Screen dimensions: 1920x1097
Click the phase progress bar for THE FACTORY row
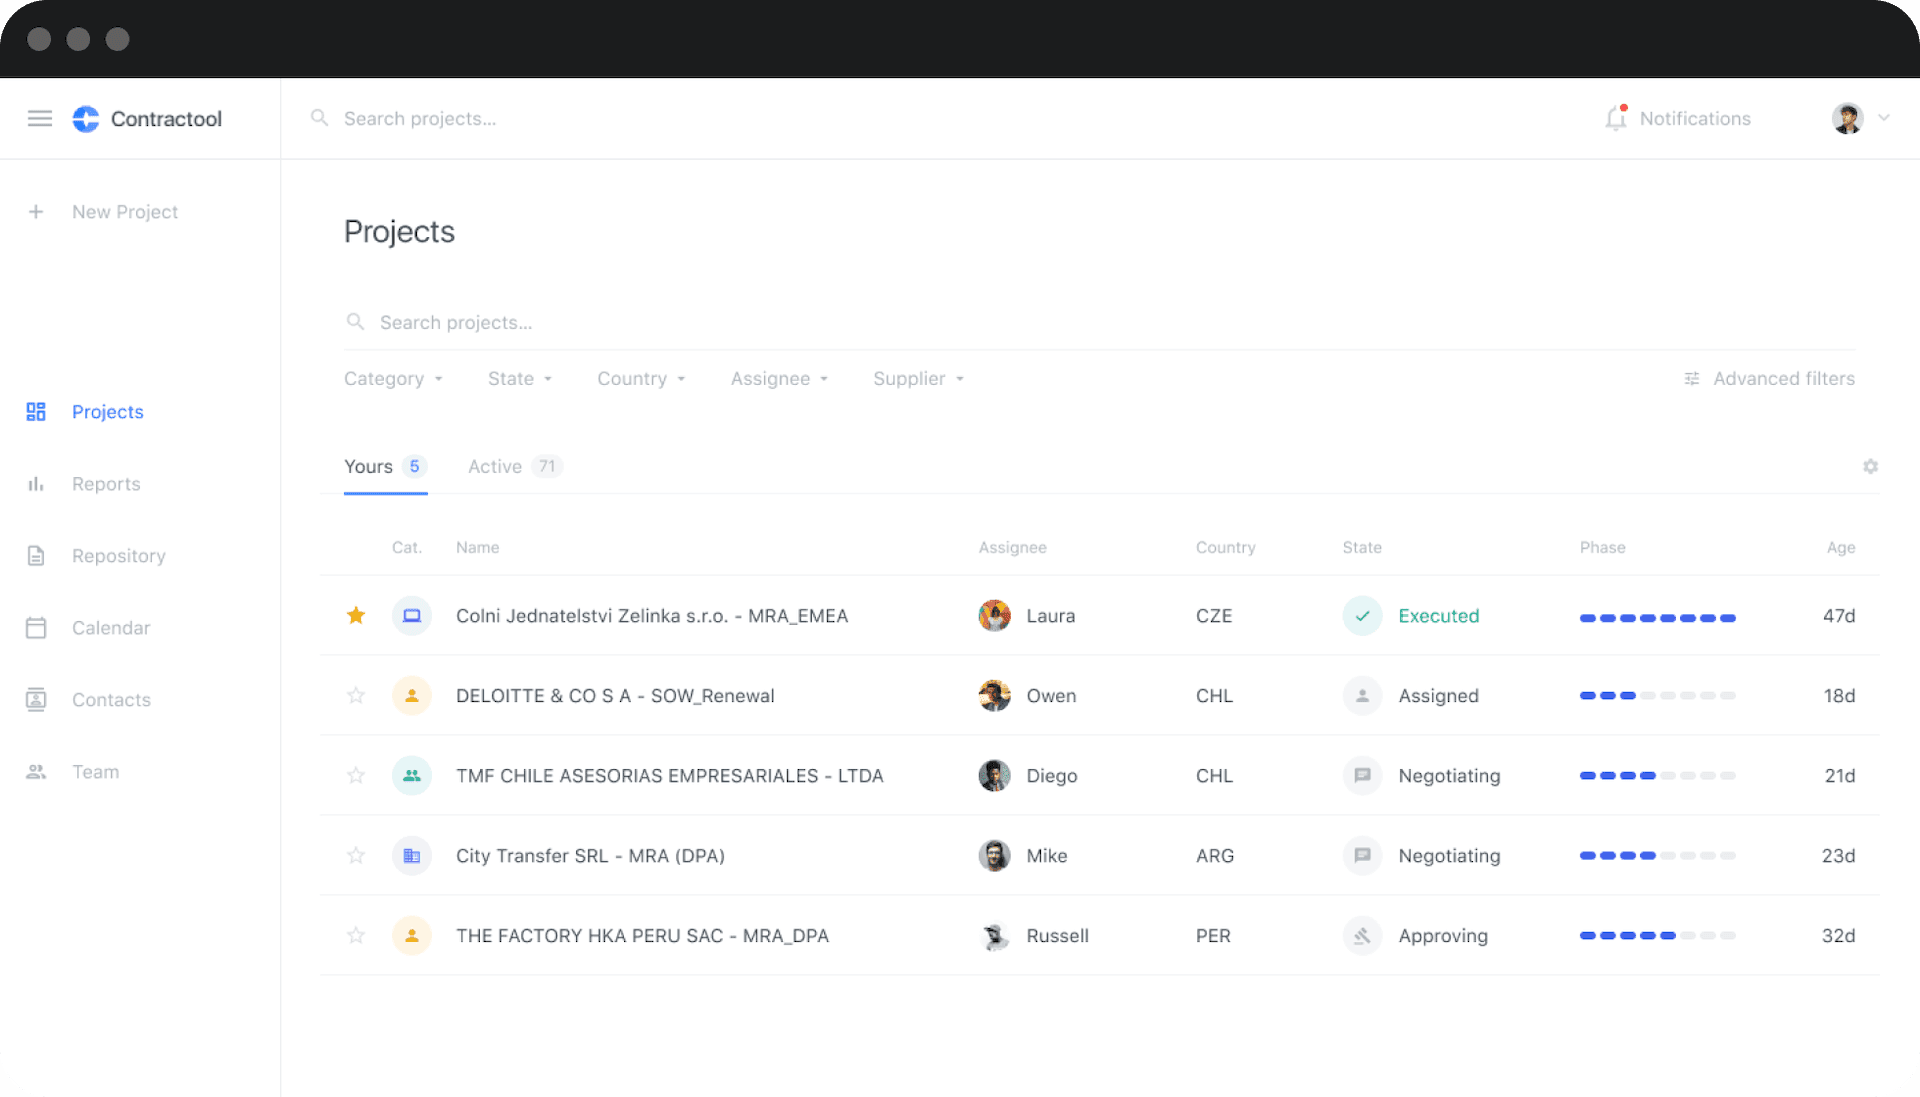1657,936
